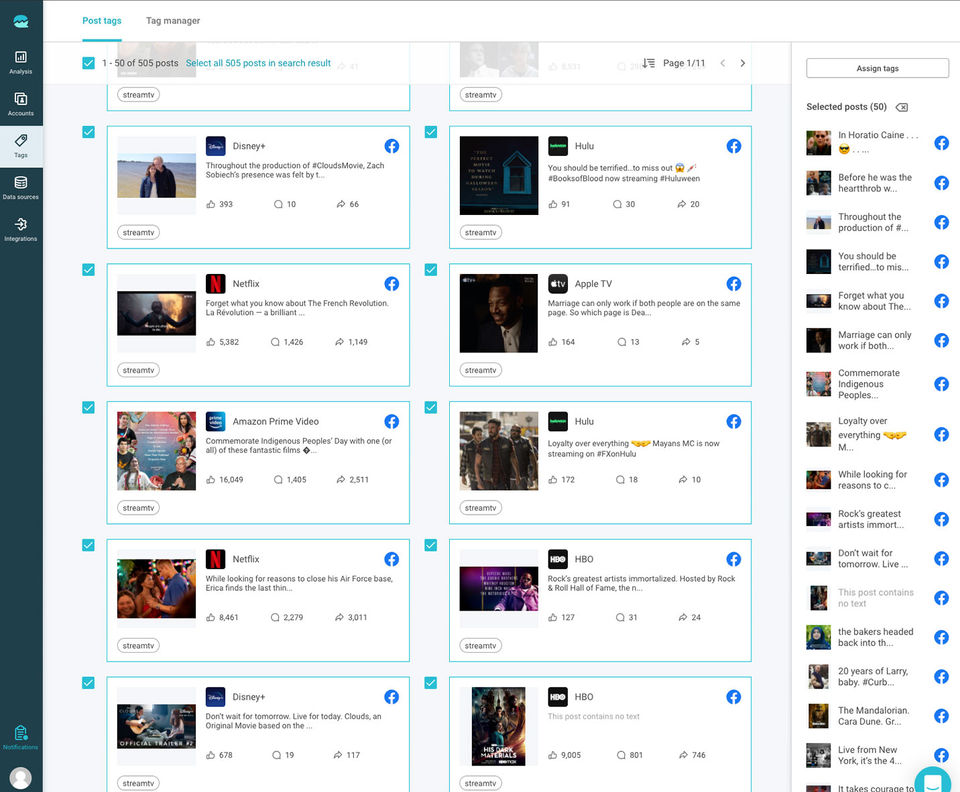Go to previous page of posts

click(722, 63)
